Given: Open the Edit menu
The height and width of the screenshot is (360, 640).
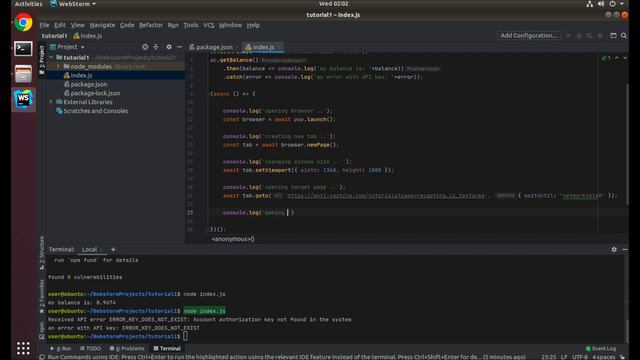Looking at the screenshot, I should (60, 25).
